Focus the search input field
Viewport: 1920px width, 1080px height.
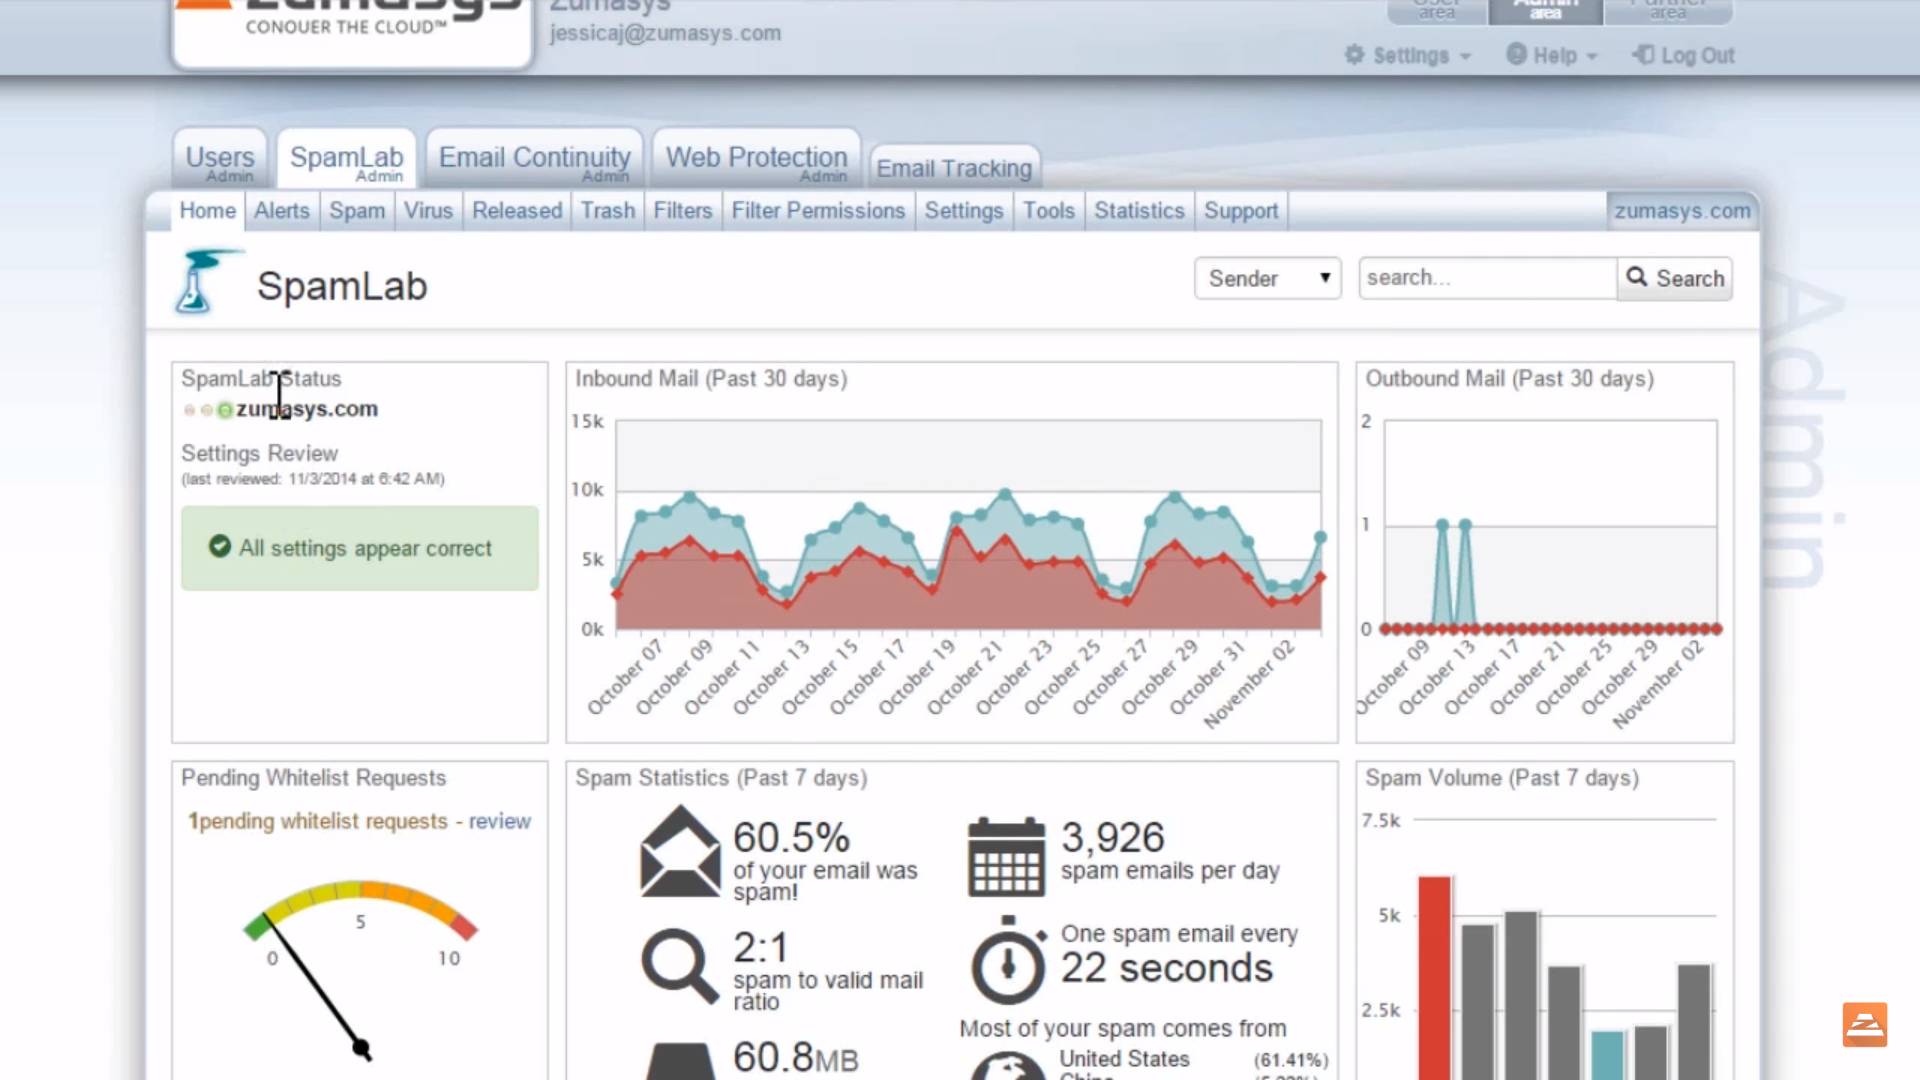[1487, 278]
